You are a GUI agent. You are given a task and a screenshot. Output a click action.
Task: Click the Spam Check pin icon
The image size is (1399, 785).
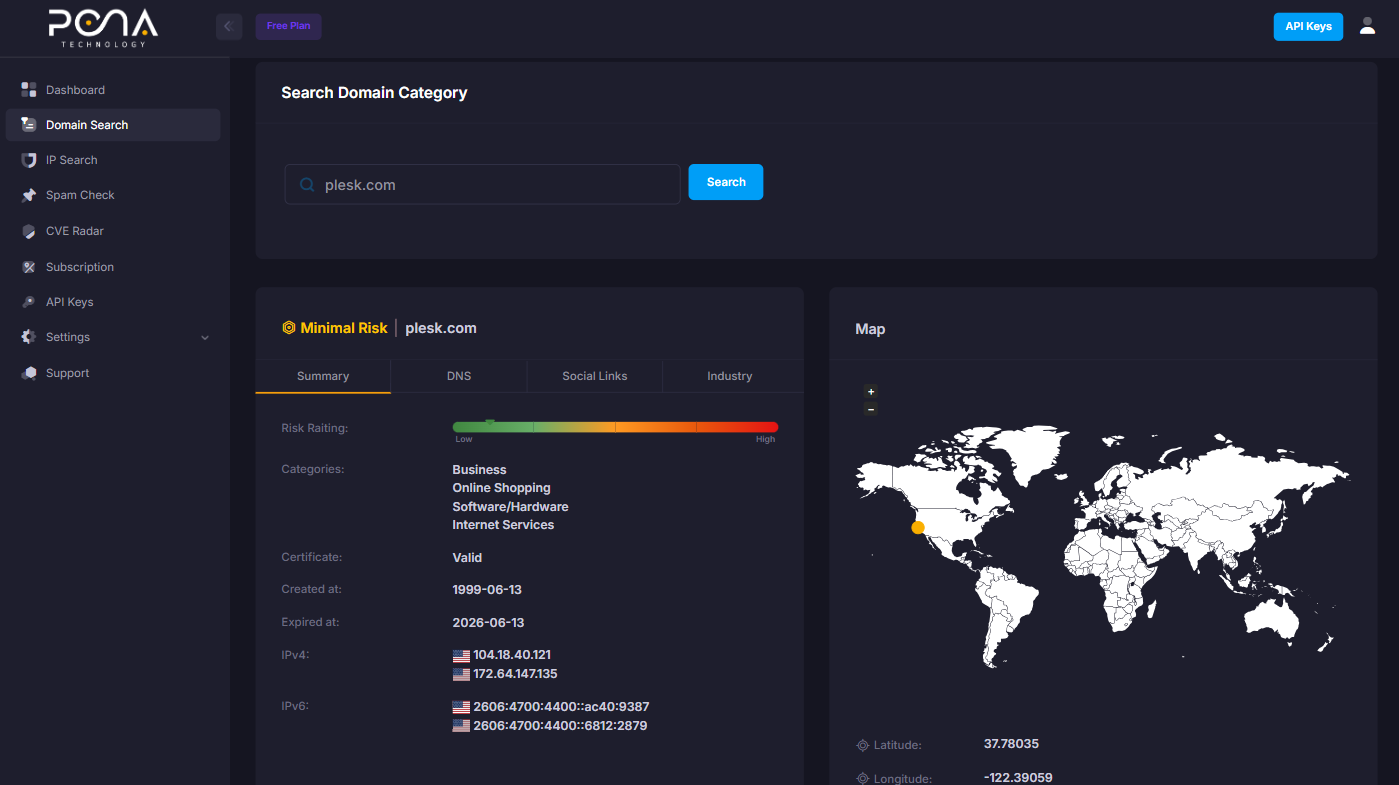tap(29, 195)
